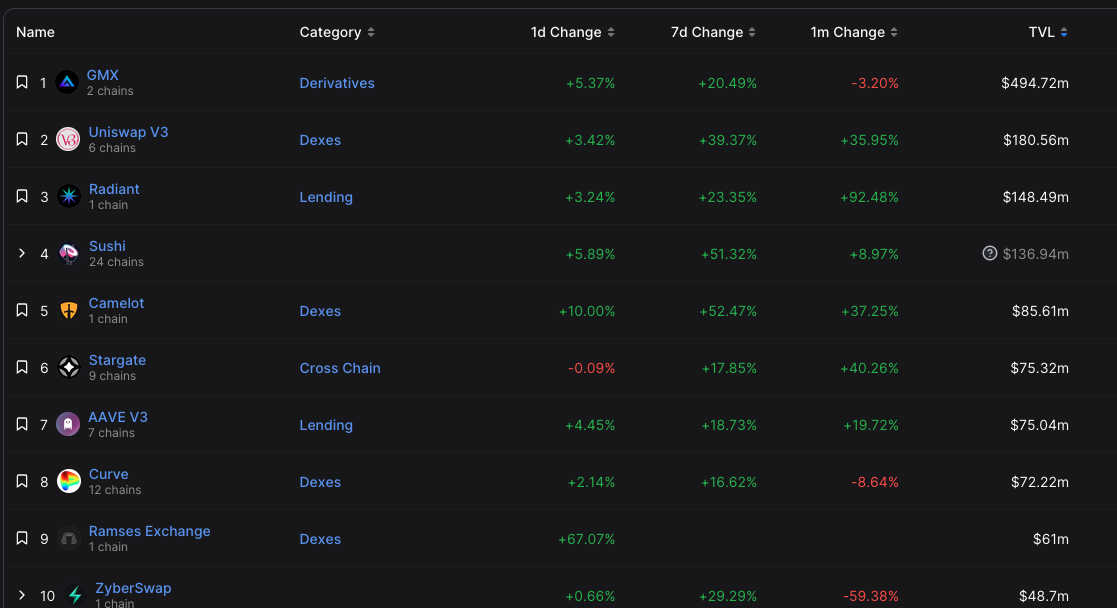This screenshot has width=1117, height=608.
Task: Click the AAVE V3 ghost logo
Action: pyautogui.click(x=68, y=425)
